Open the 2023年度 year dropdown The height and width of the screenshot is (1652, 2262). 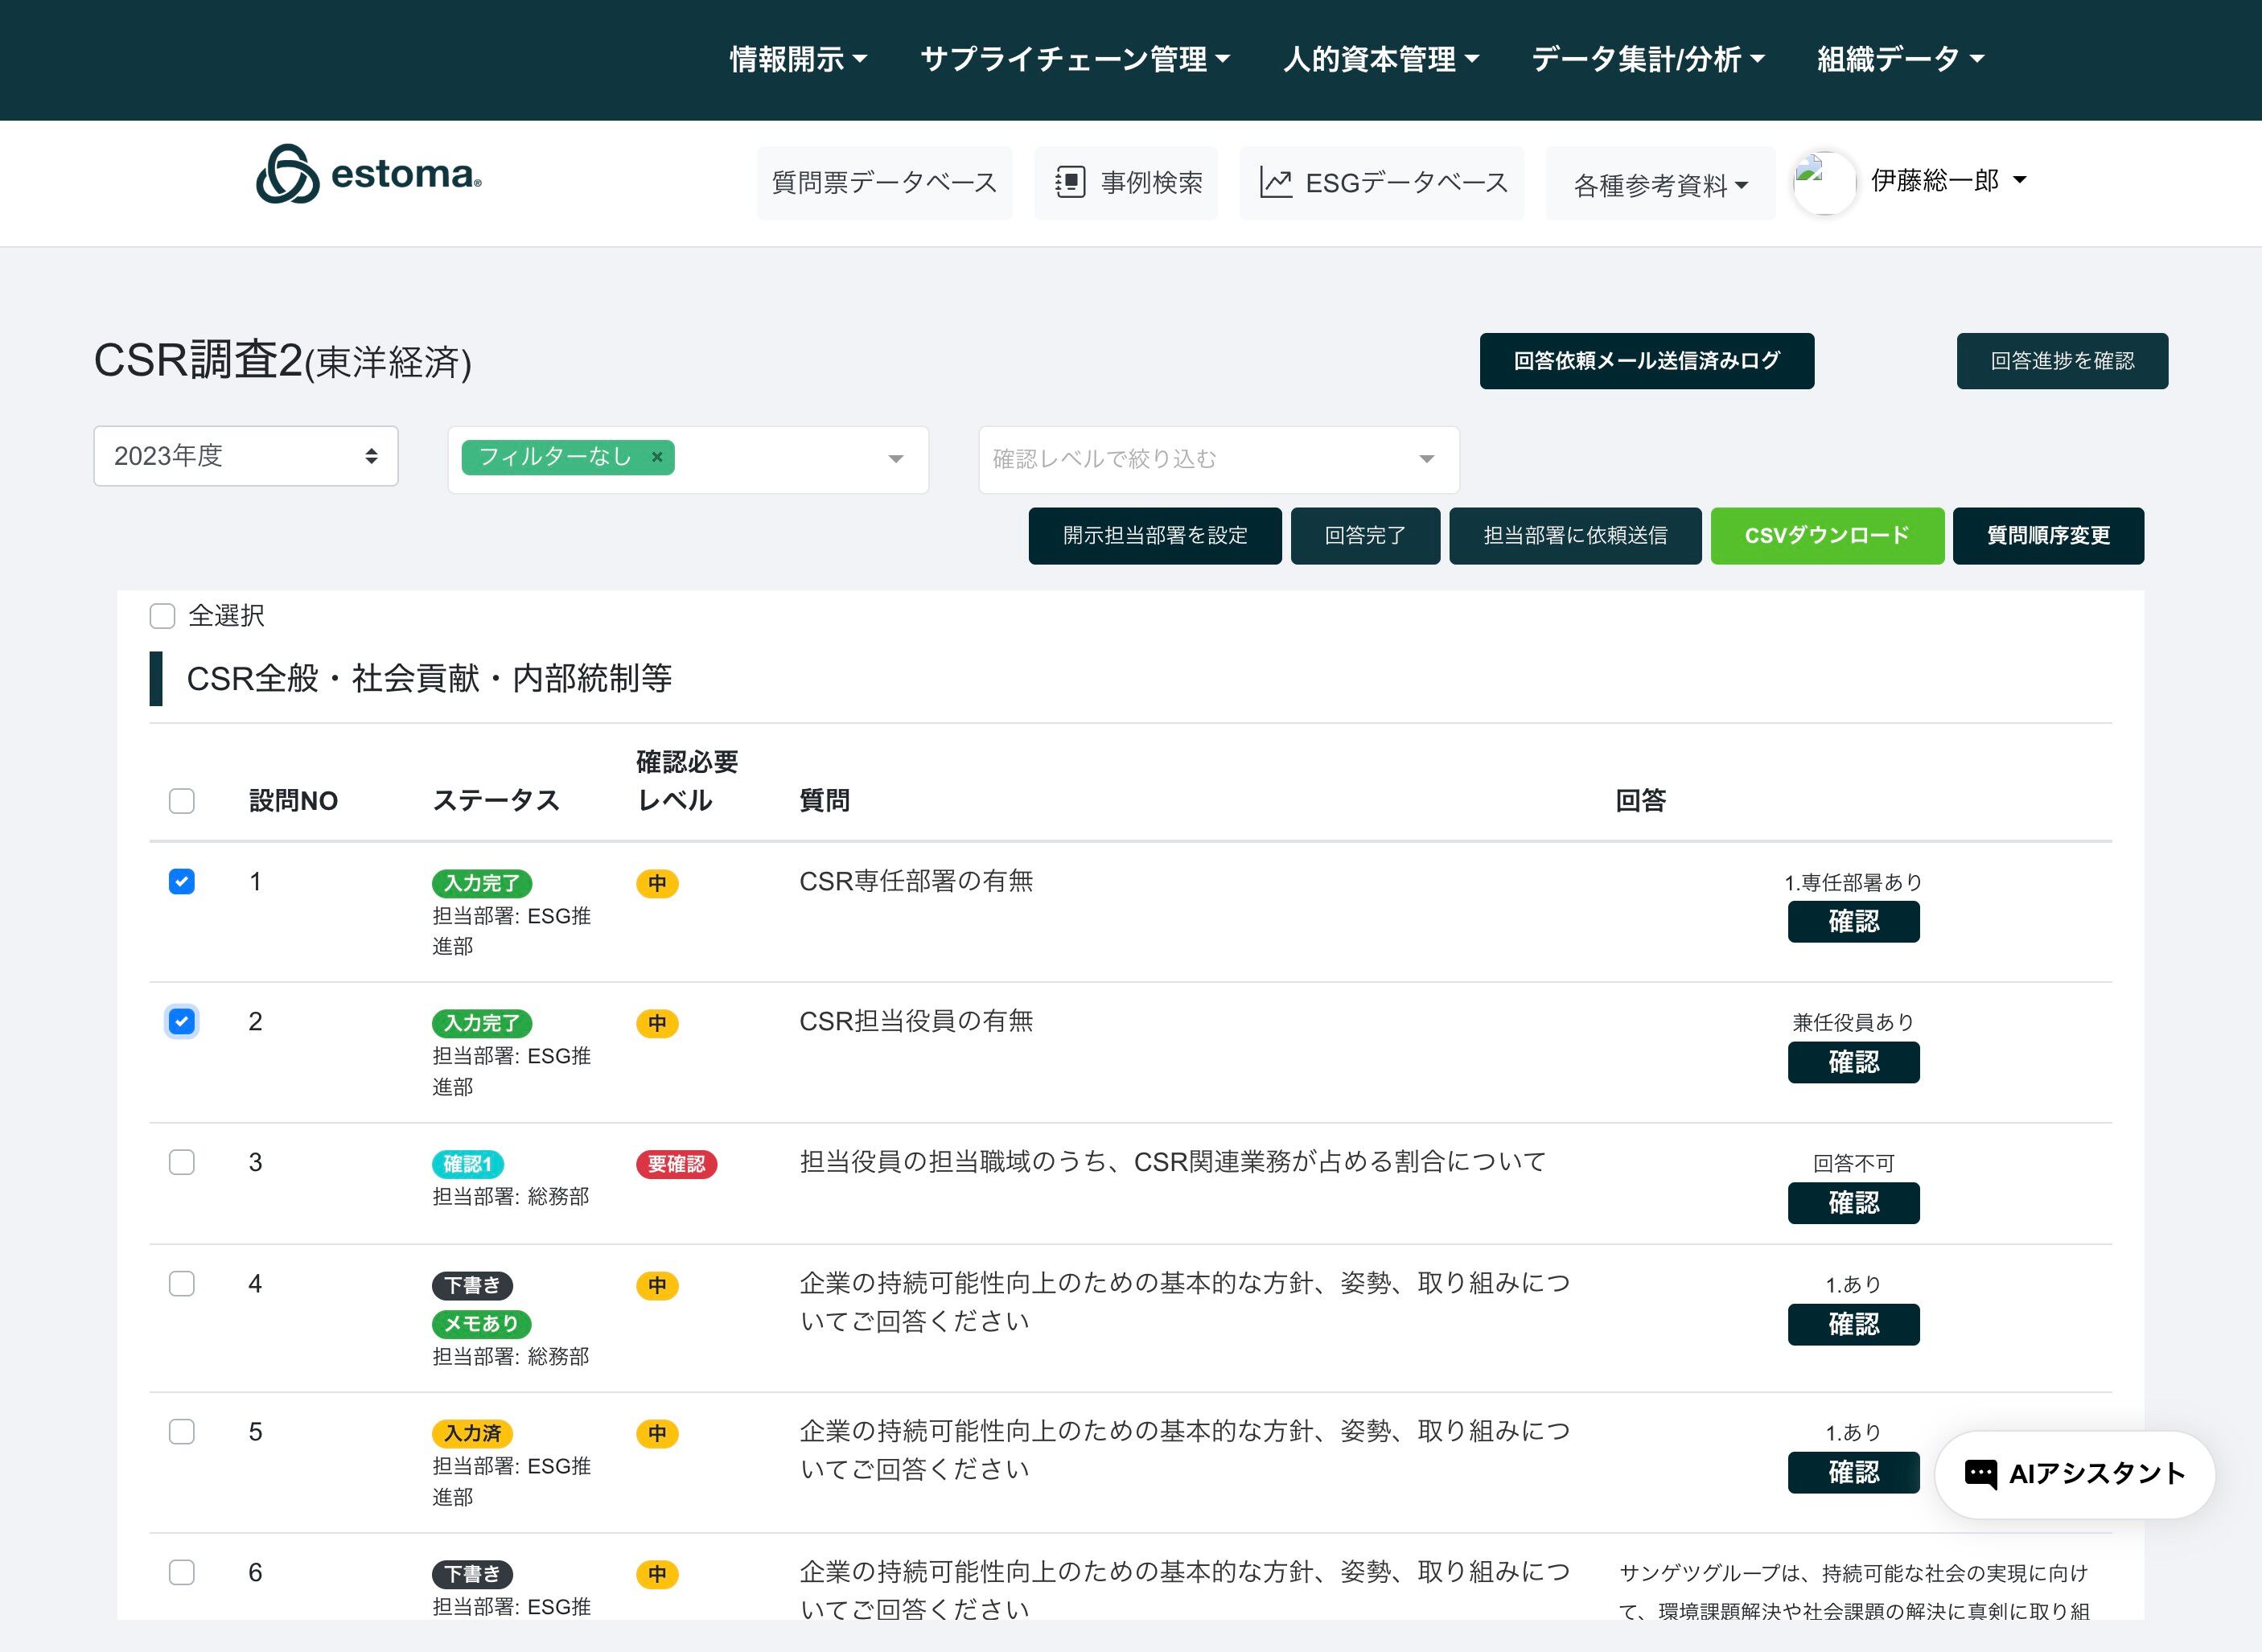pyautogui.click(x=245, y=456)
